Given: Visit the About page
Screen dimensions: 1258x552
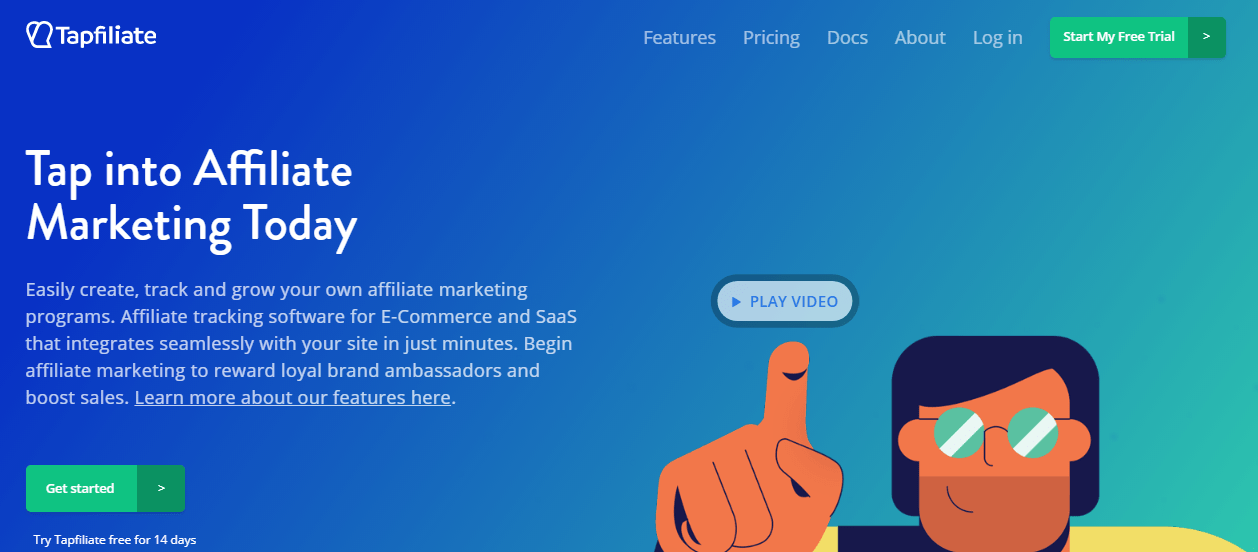Looking at the screenshot, I should click(920, 38).
